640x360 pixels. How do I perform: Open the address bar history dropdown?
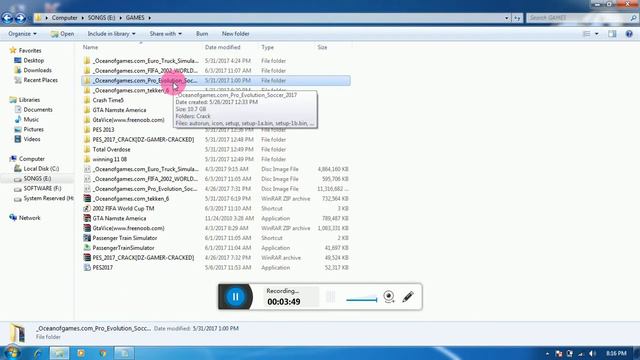507,18
